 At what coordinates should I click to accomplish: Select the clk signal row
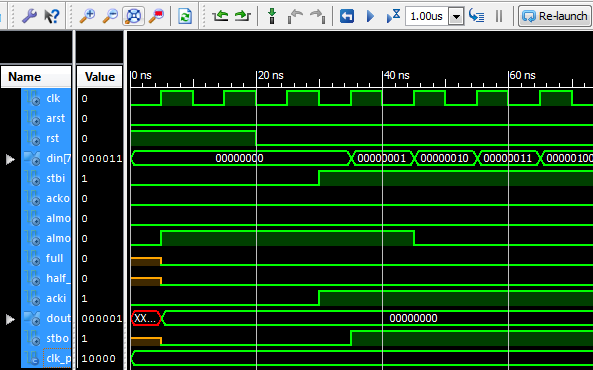coord(46,98)
